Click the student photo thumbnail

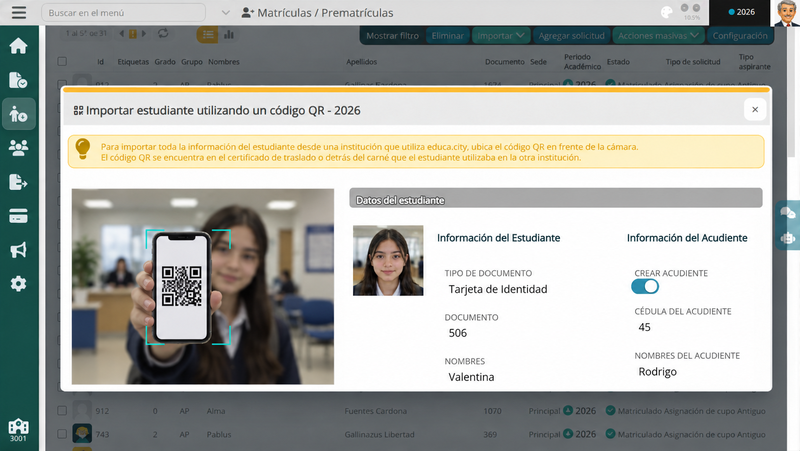pyautogui.click(x=388, y=261)
